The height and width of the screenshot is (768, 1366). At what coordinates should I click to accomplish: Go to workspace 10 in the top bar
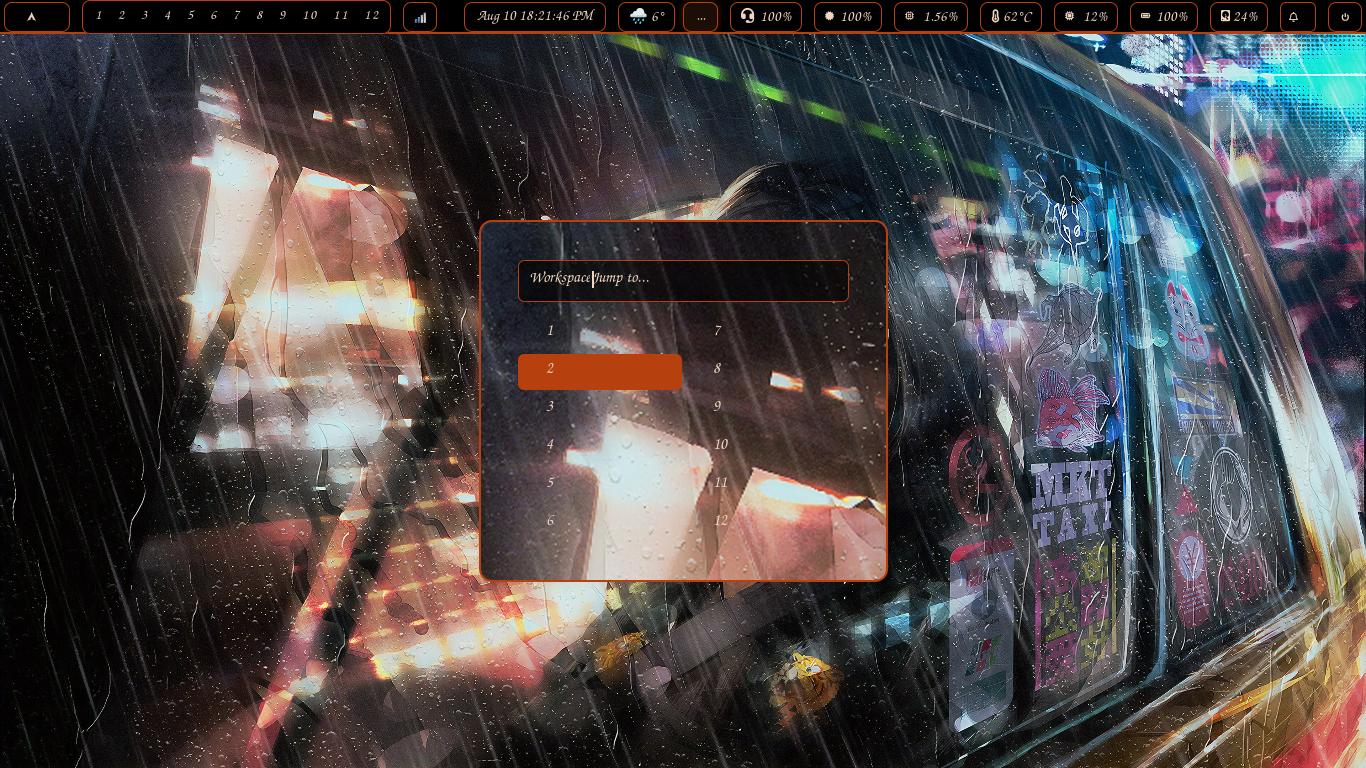[310, 16]
